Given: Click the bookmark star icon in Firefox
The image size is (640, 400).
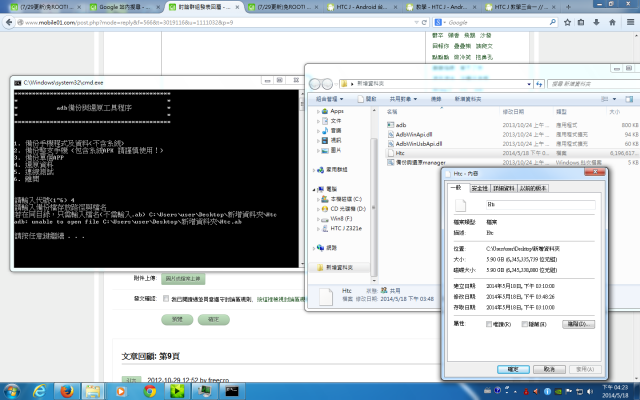Looking at the screenshot, I should tap(567, 22).
